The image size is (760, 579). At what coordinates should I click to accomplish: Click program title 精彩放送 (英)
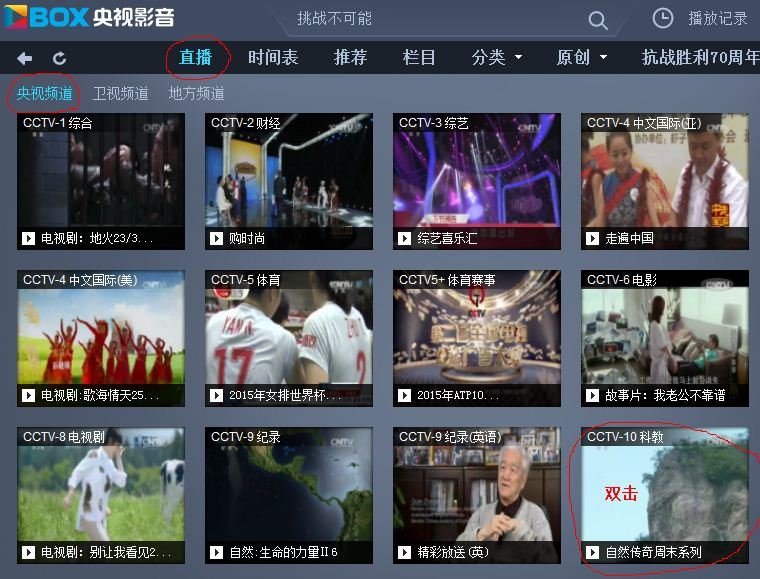click(453, 552)
